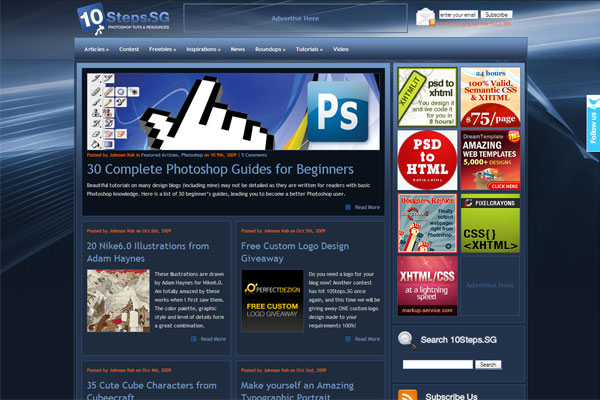Viewport: 600px width, 400px height.
Task: Click the psd to xhtml XHTMLIT ad
Action: coord(427,97)
